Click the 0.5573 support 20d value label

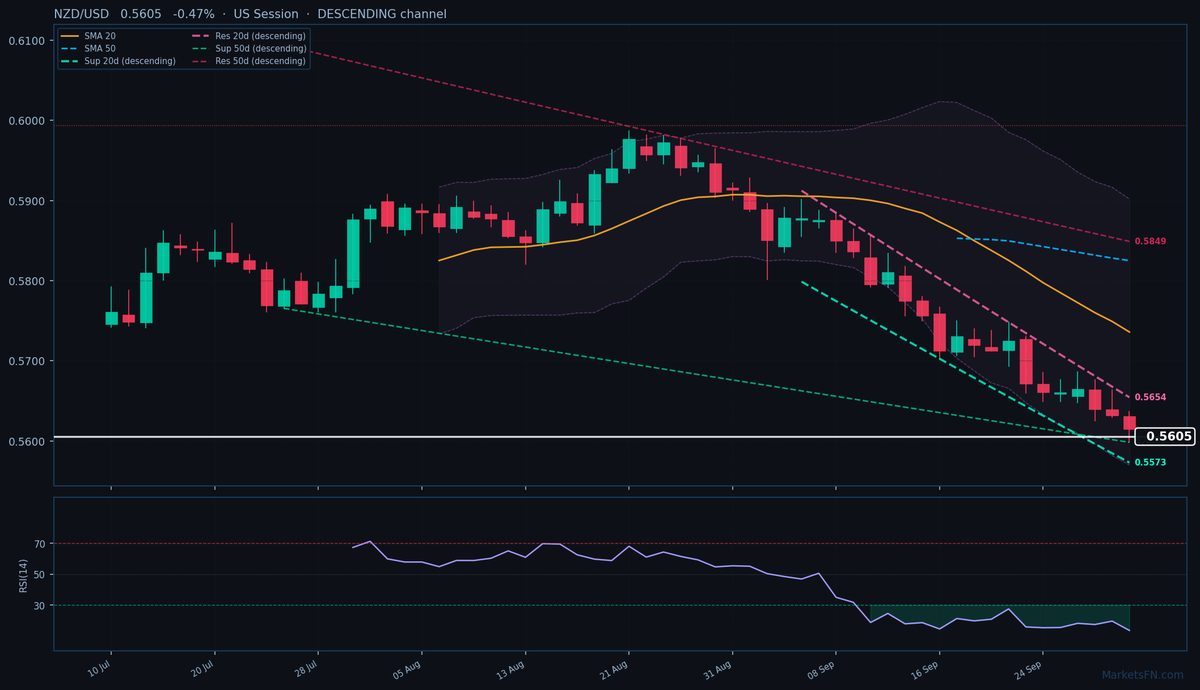[x=1150, y=462]
